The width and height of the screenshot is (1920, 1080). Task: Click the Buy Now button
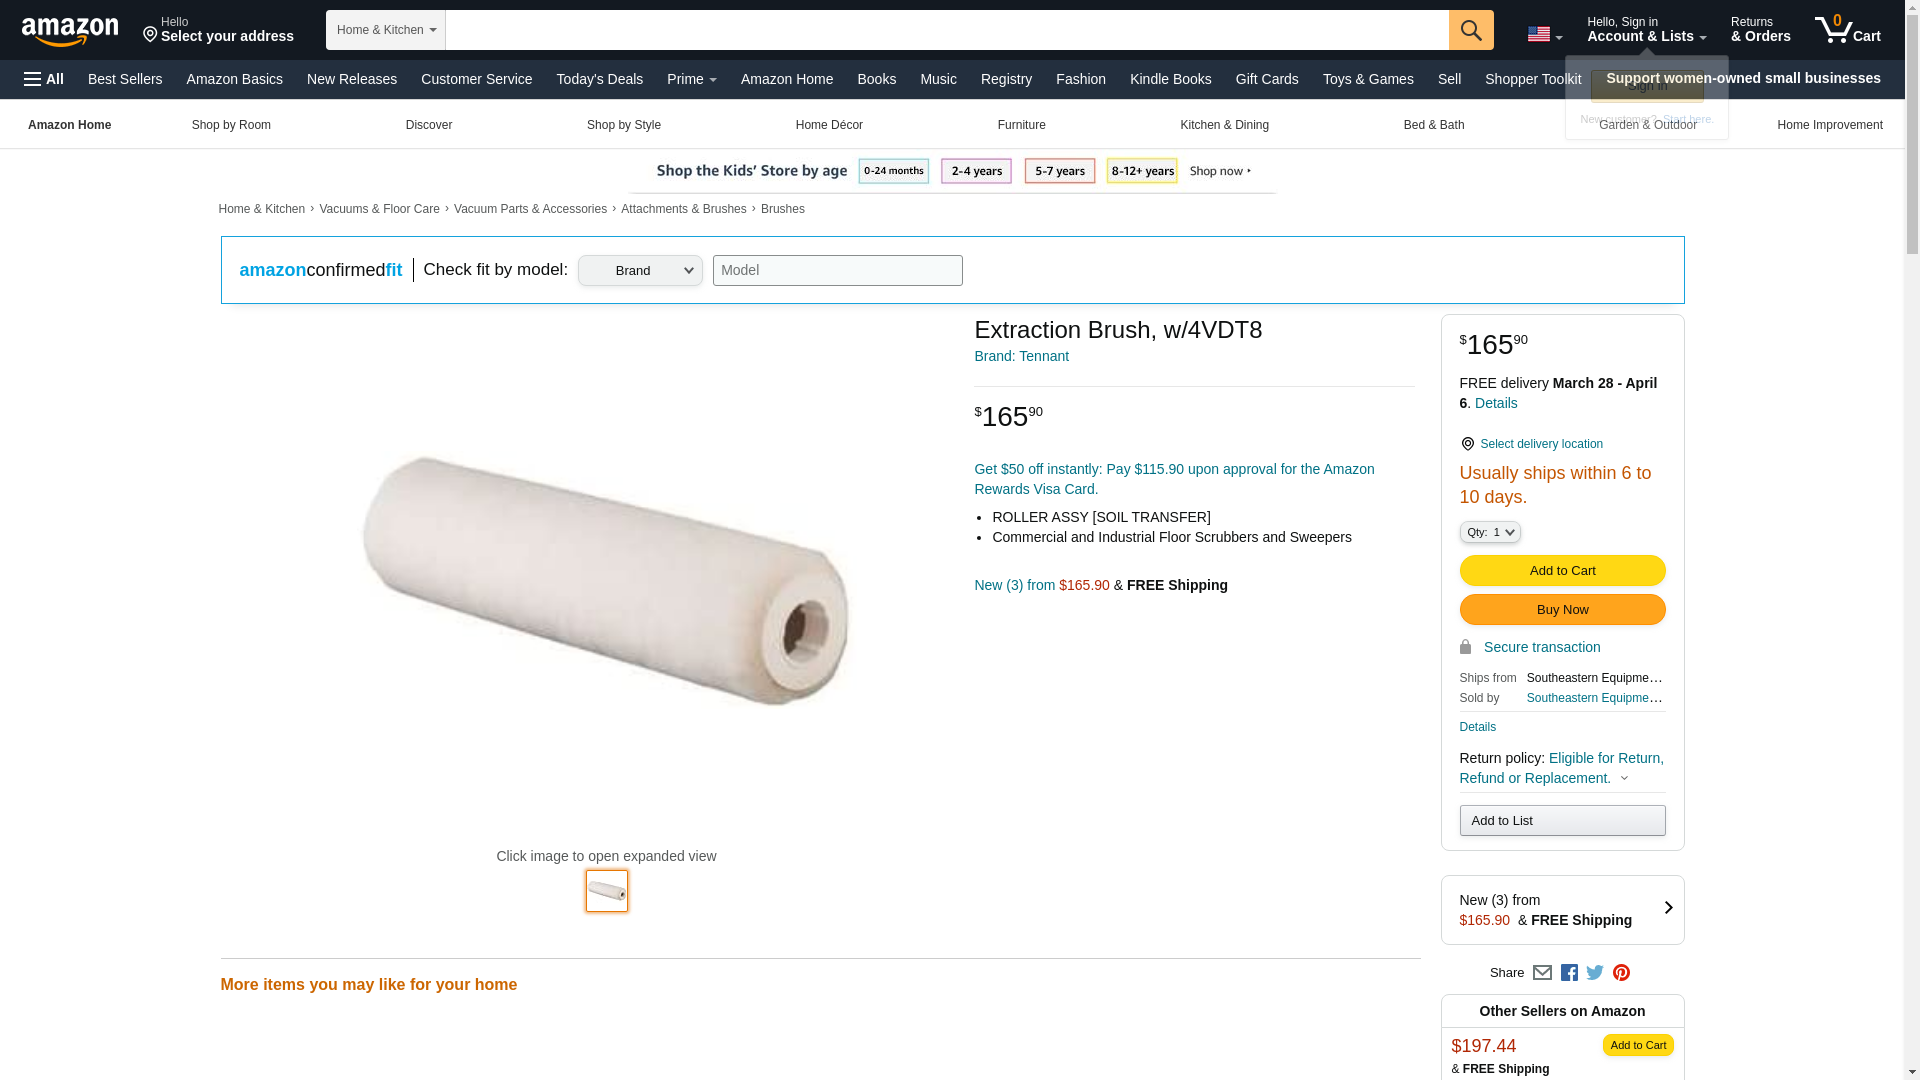(x=1562, y=610)
